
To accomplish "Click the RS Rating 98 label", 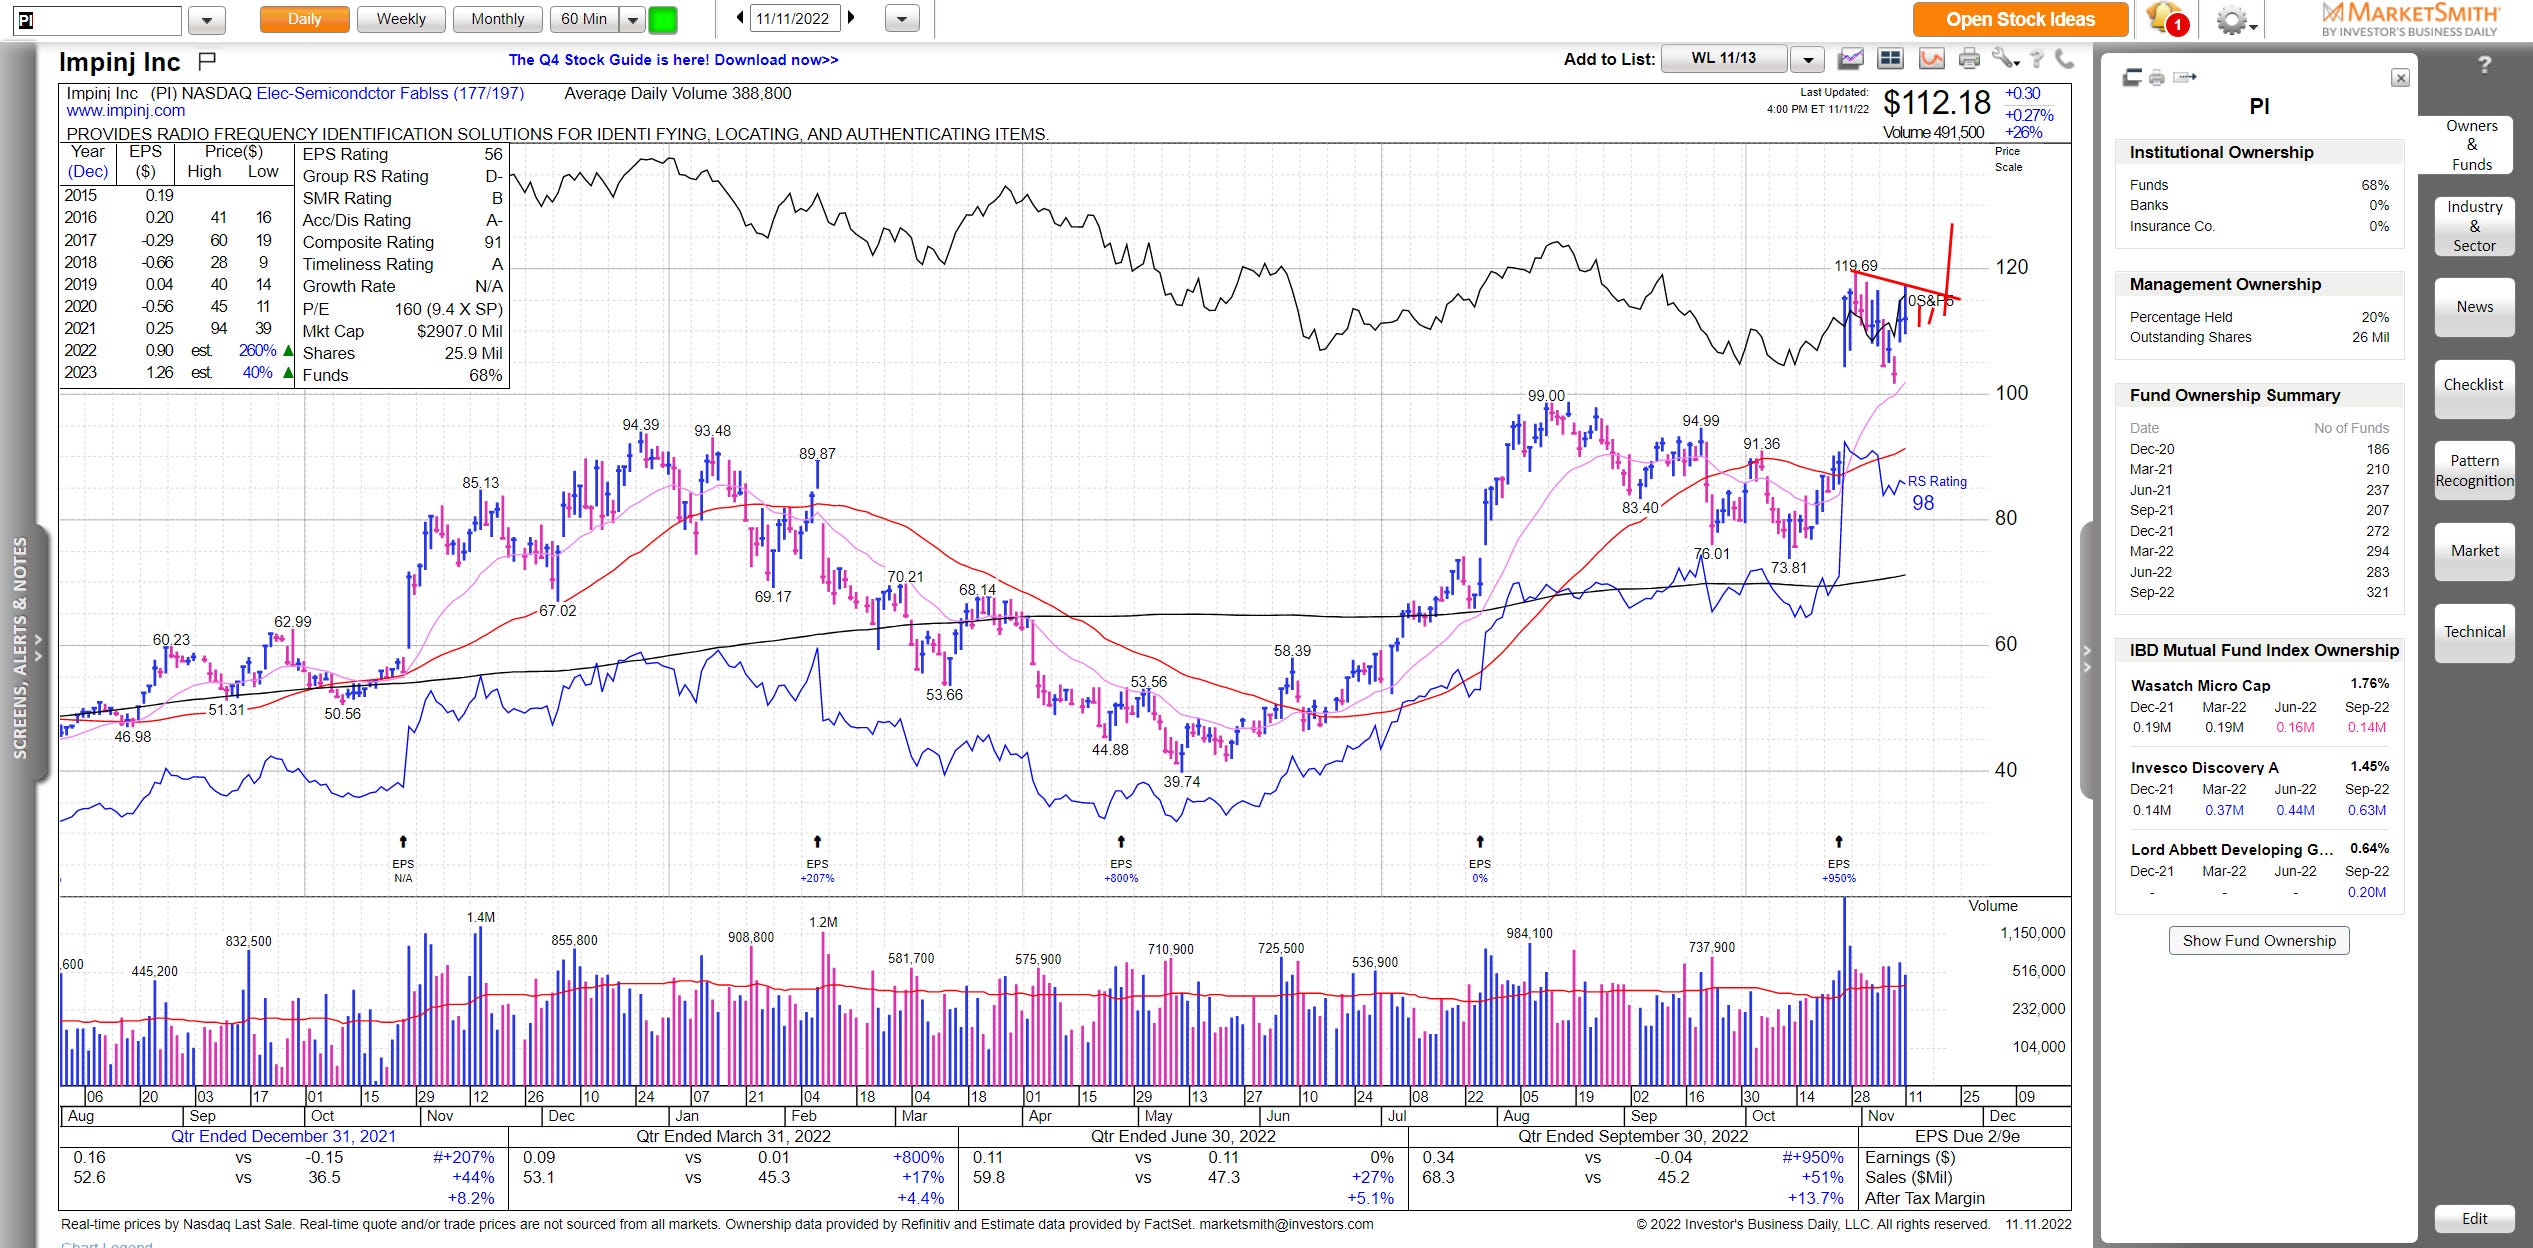I will pos(1935,492).
